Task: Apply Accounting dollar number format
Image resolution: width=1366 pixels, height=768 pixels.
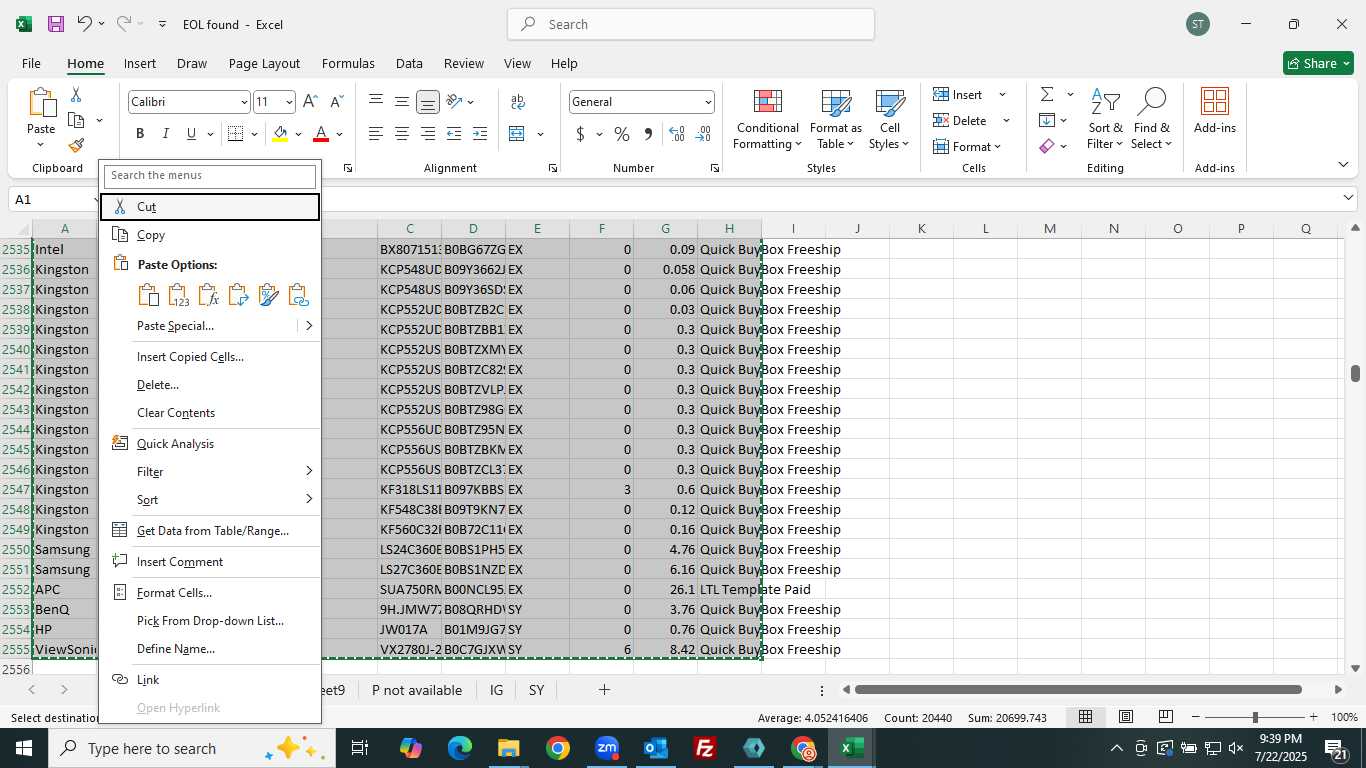Action: pyautogui.click(x=581, y=134)
